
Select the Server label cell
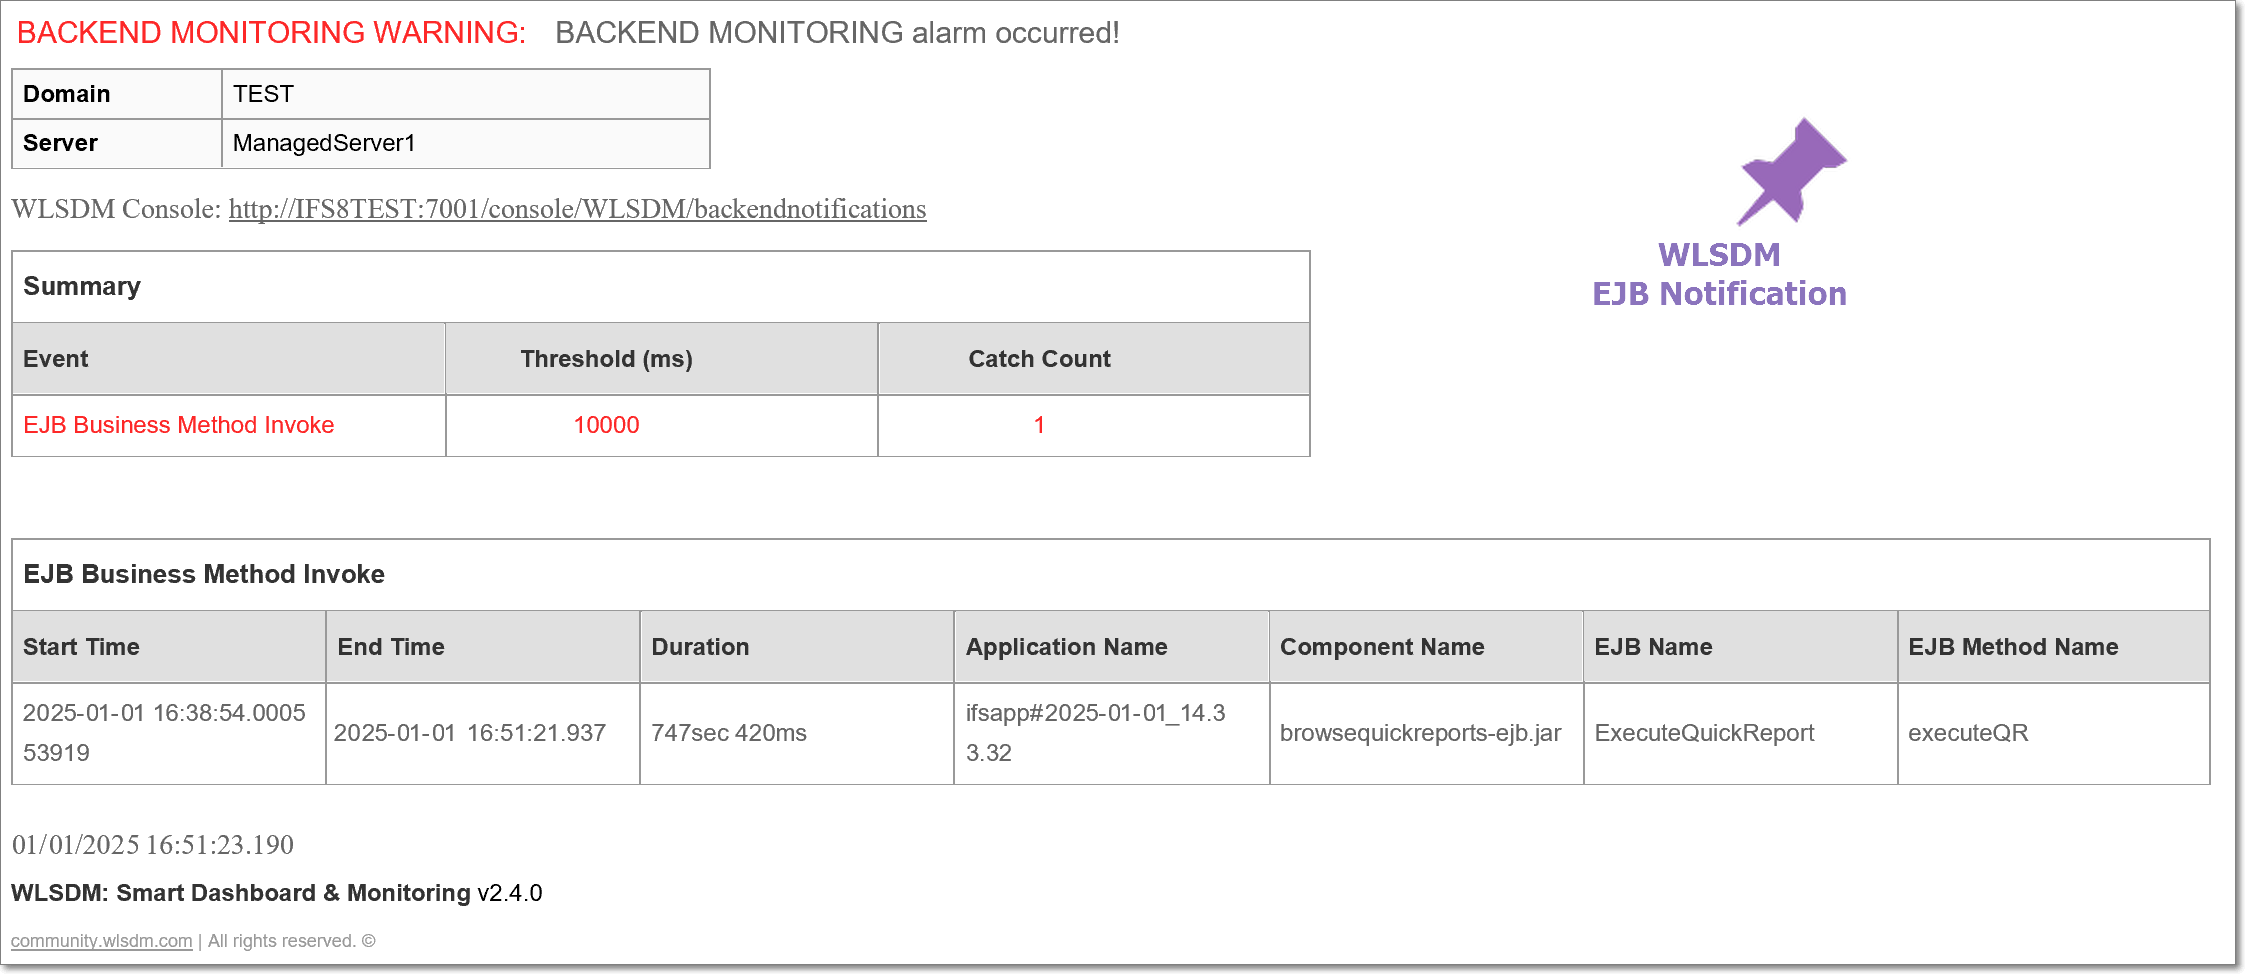[x=116, y=143]
